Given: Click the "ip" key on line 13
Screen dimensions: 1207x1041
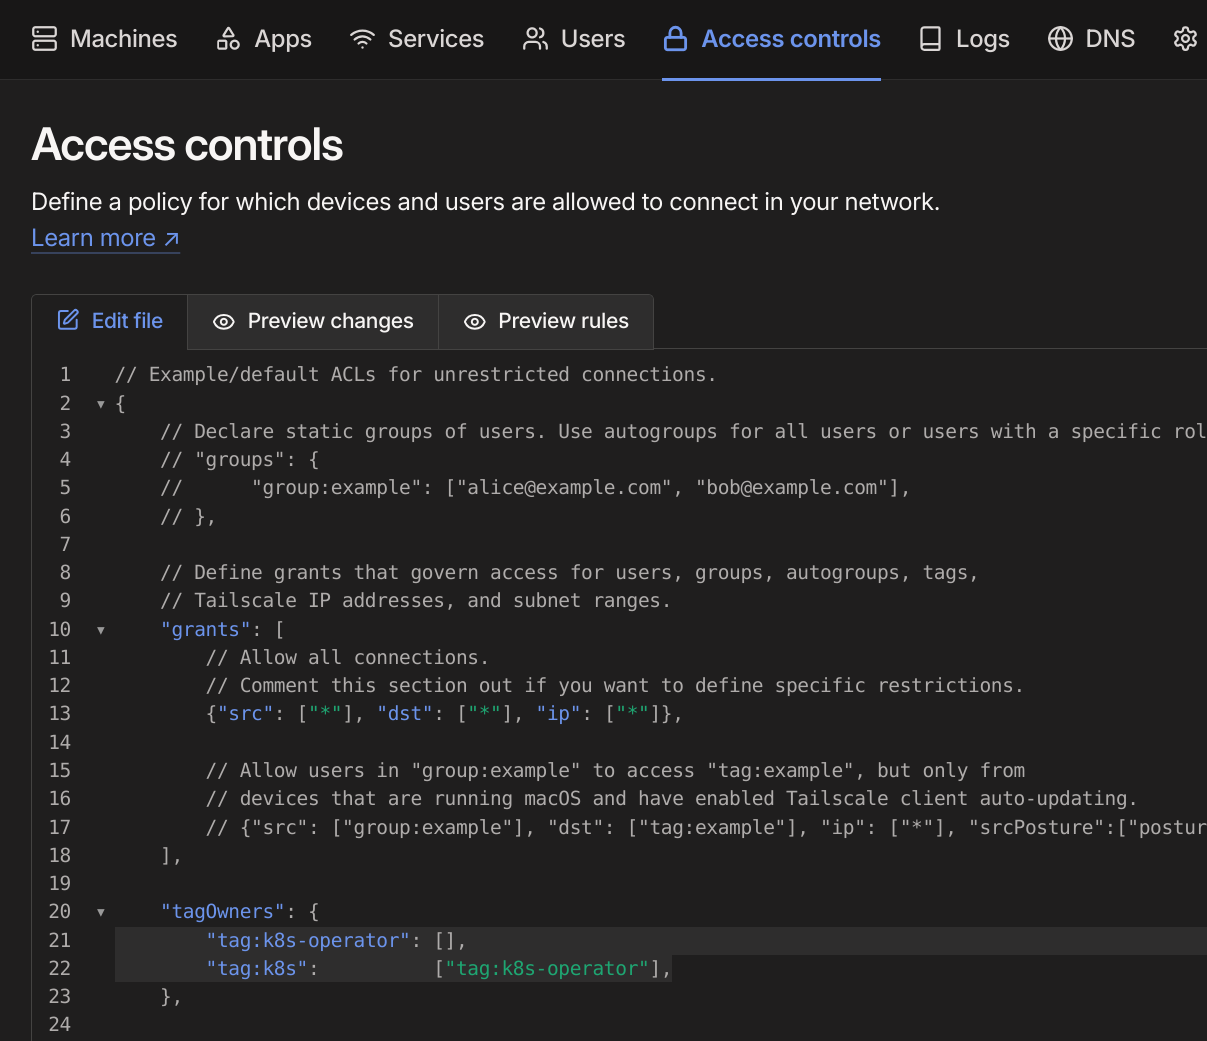Looking at the screenshot, I should (559, 713).
